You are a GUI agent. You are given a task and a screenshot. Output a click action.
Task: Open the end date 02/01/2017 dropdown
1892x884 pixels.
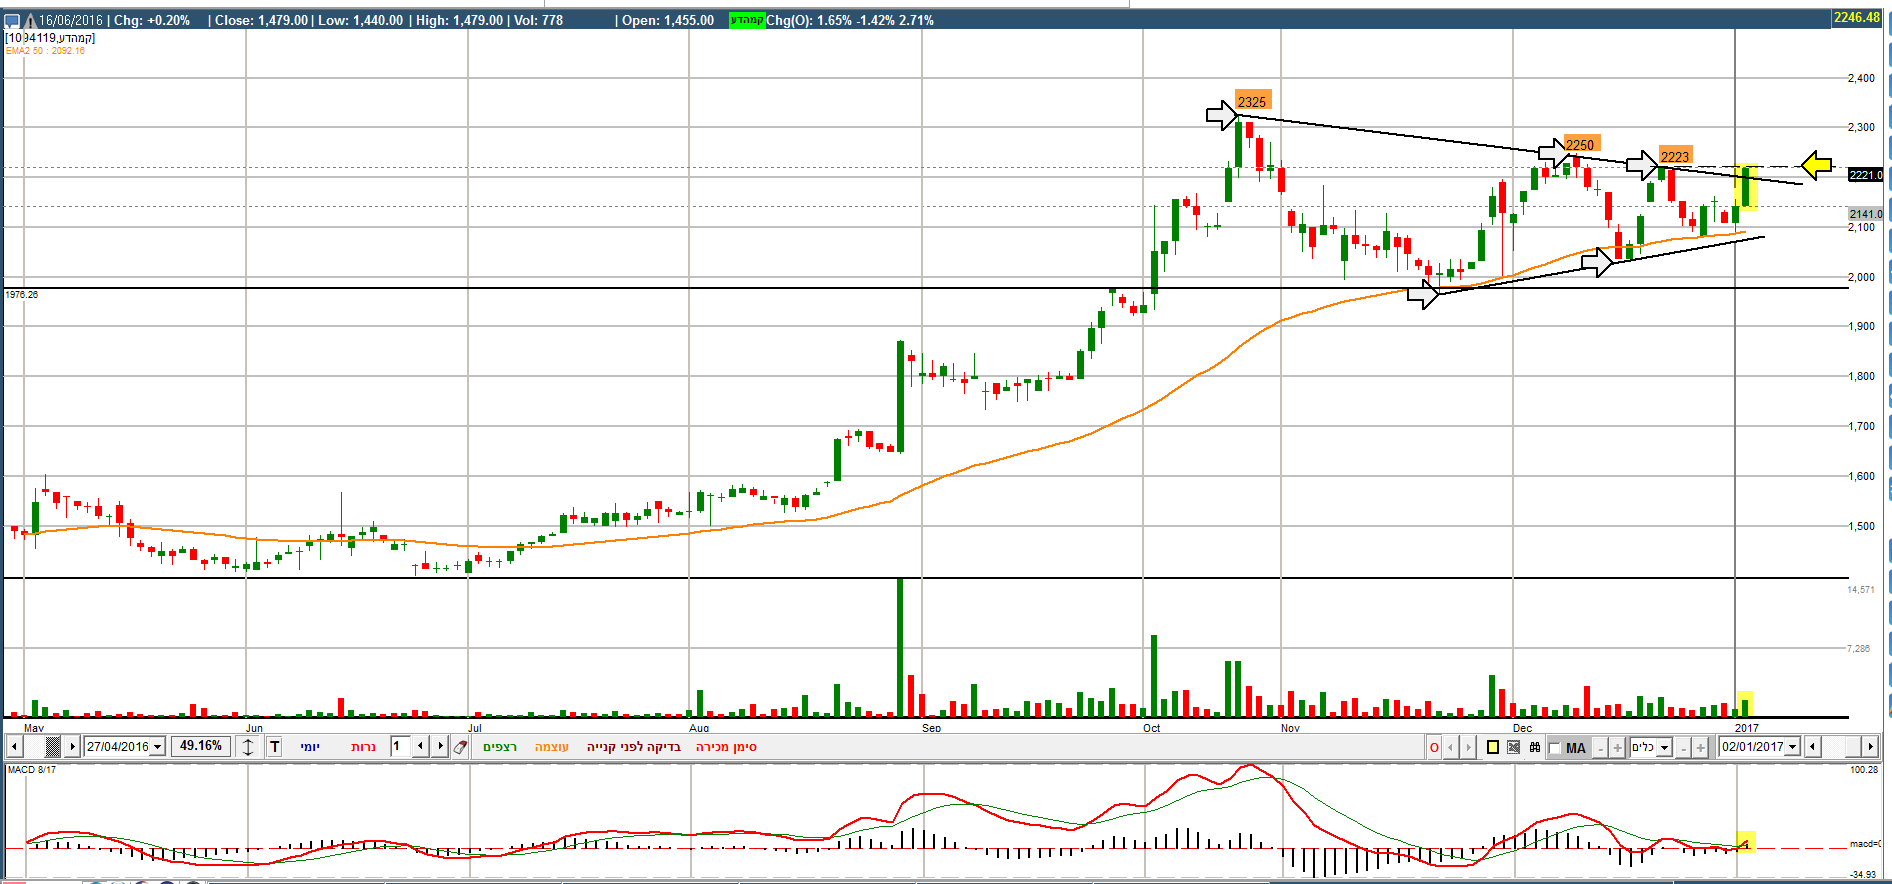click(1792, 747)
